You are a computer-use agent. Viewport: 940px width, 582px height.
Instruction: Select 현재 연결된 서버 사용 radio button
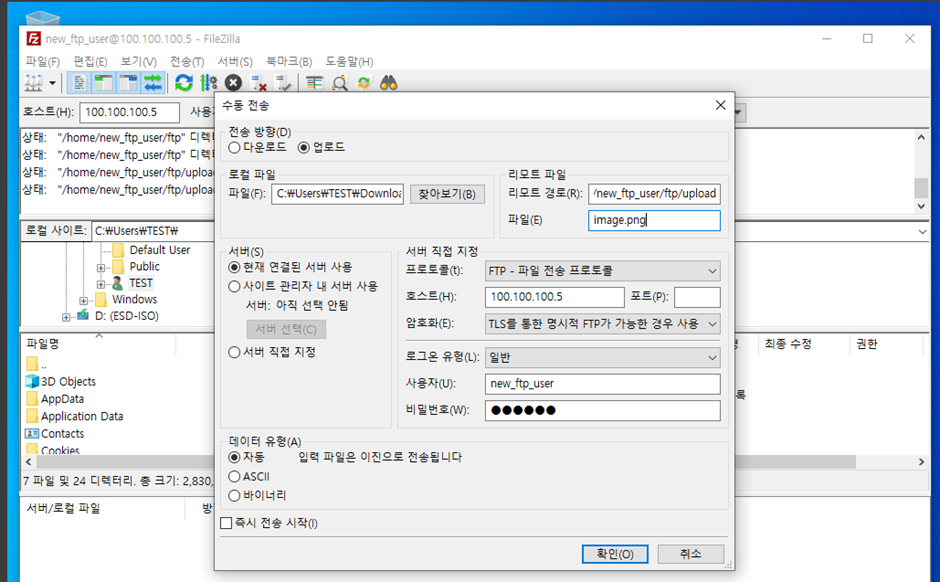(x=234, y=267)
